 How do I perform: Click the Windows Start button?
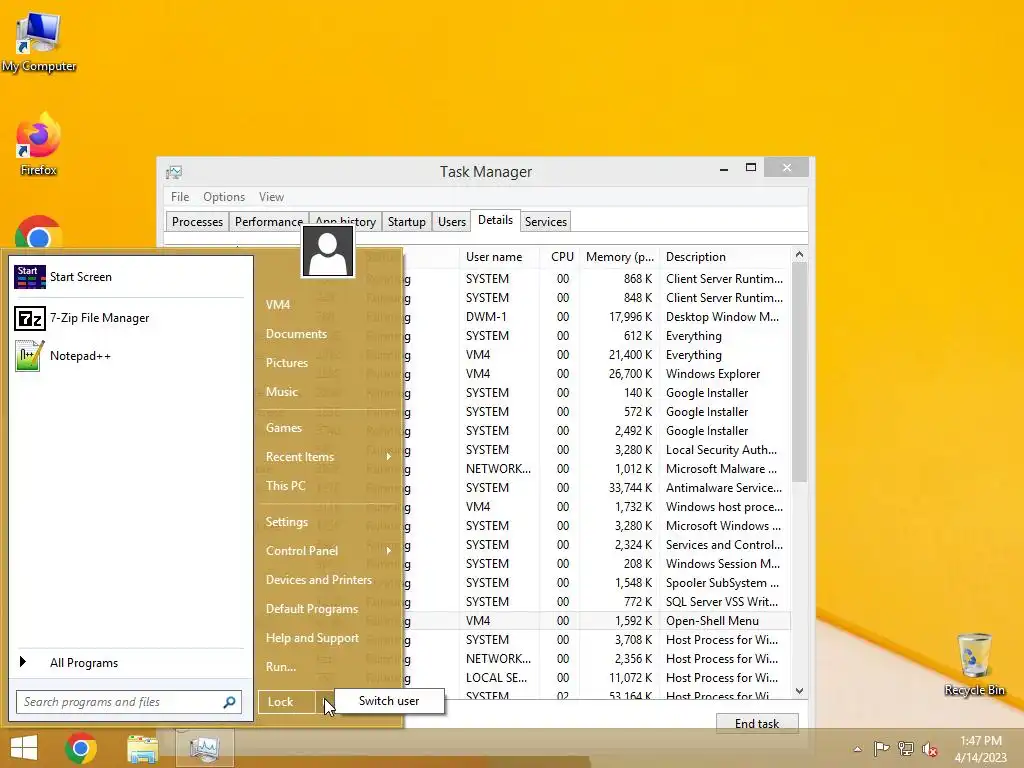[24, 748]
